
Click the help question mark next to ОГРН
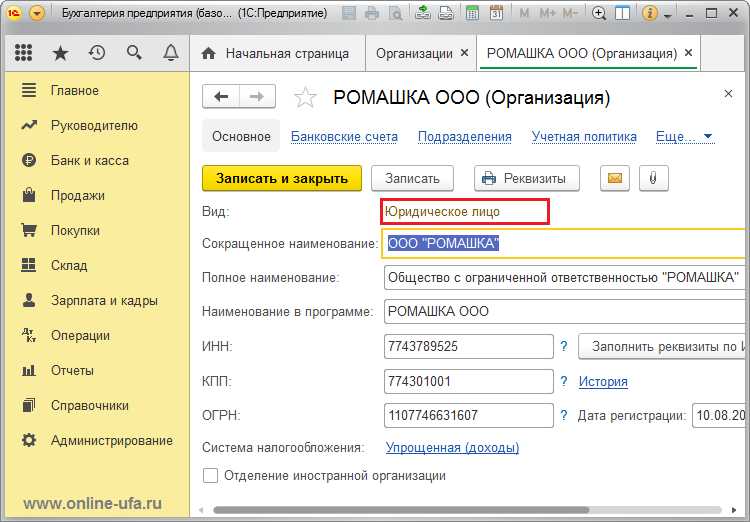(564, 415)
